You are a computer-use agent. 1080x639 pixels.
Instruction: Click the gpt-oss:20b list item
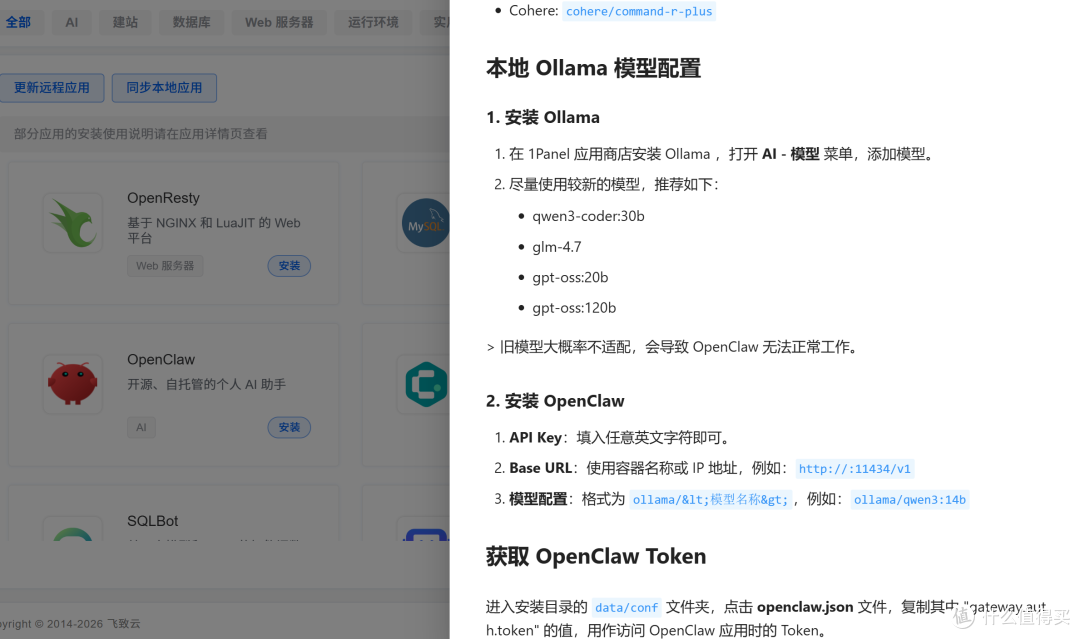(x=570, y=277)
